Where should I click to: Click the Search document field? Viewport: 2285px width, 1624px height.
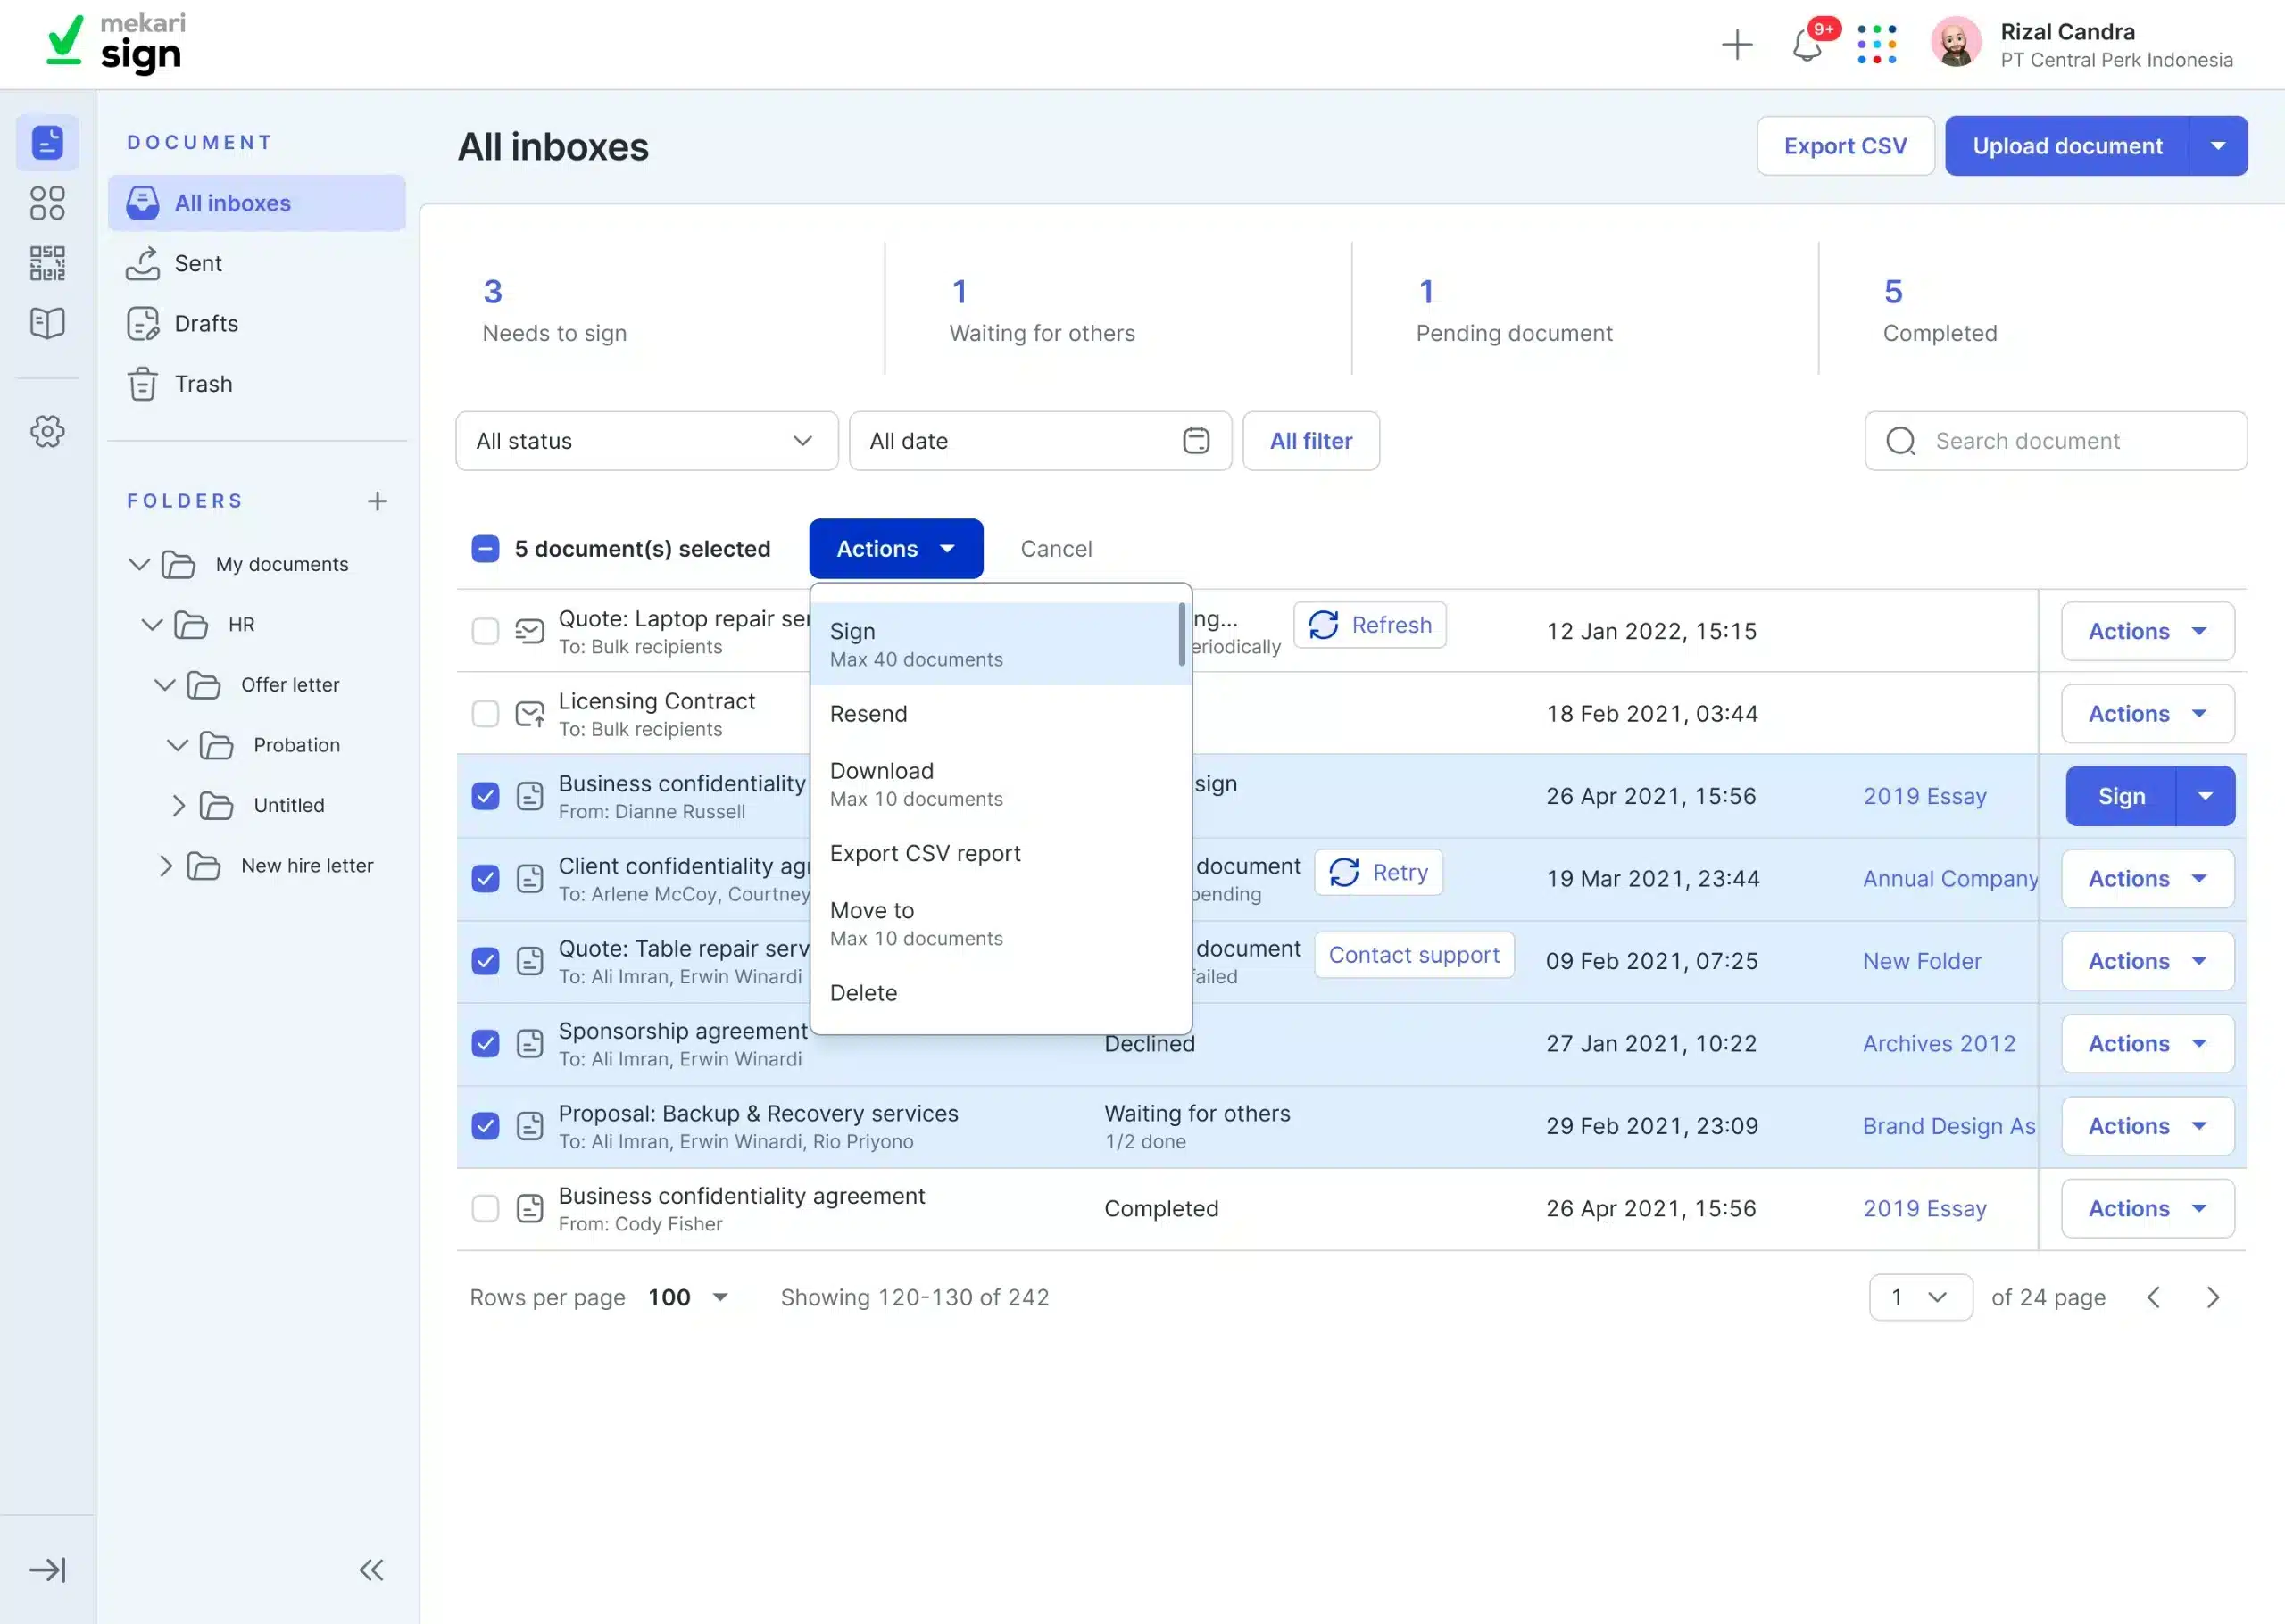point(2055,441)
